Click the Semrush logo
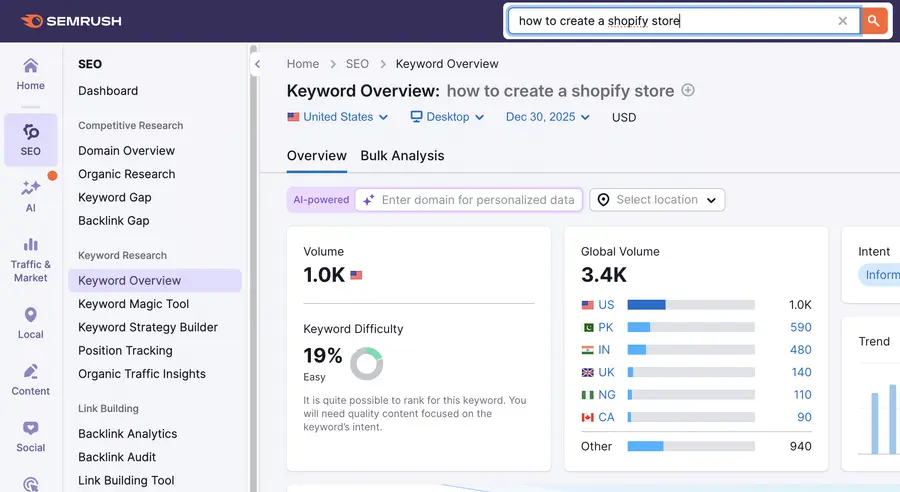900x492 pixels. pos(71,21)
